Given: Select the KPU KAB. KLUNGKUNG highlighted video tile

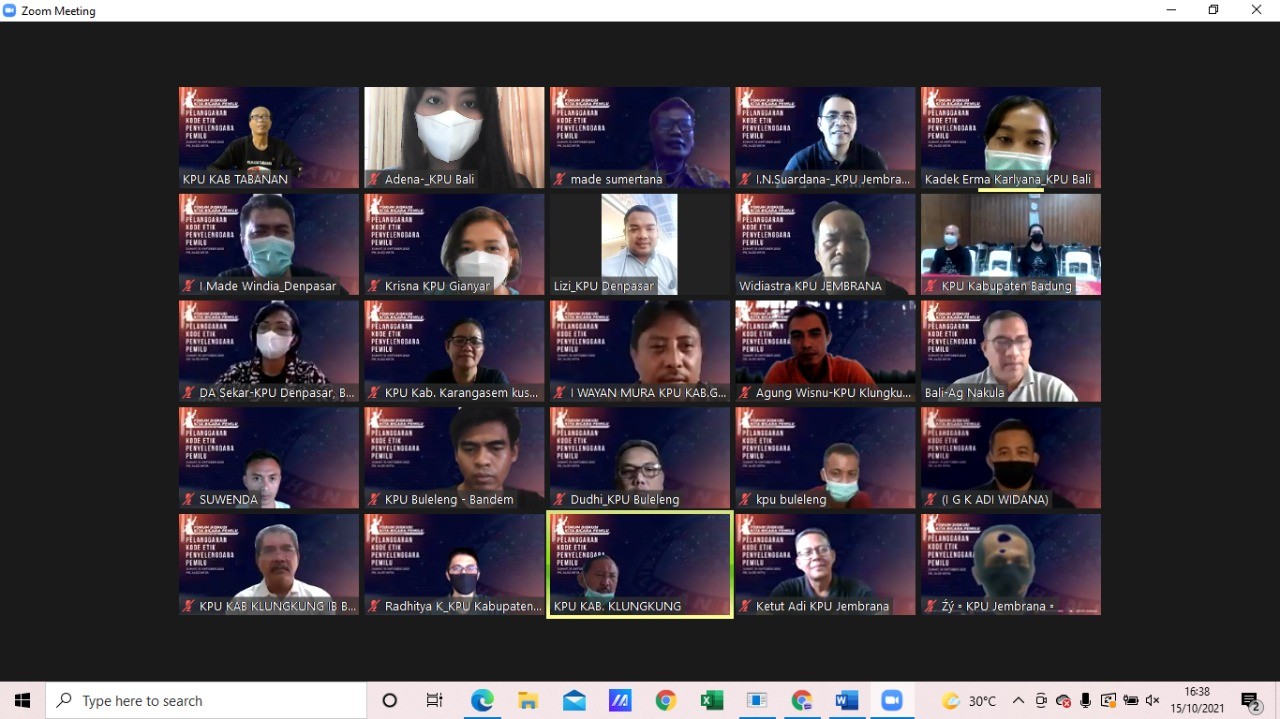Looking at the screenshot, I should [x=640, y=565].
